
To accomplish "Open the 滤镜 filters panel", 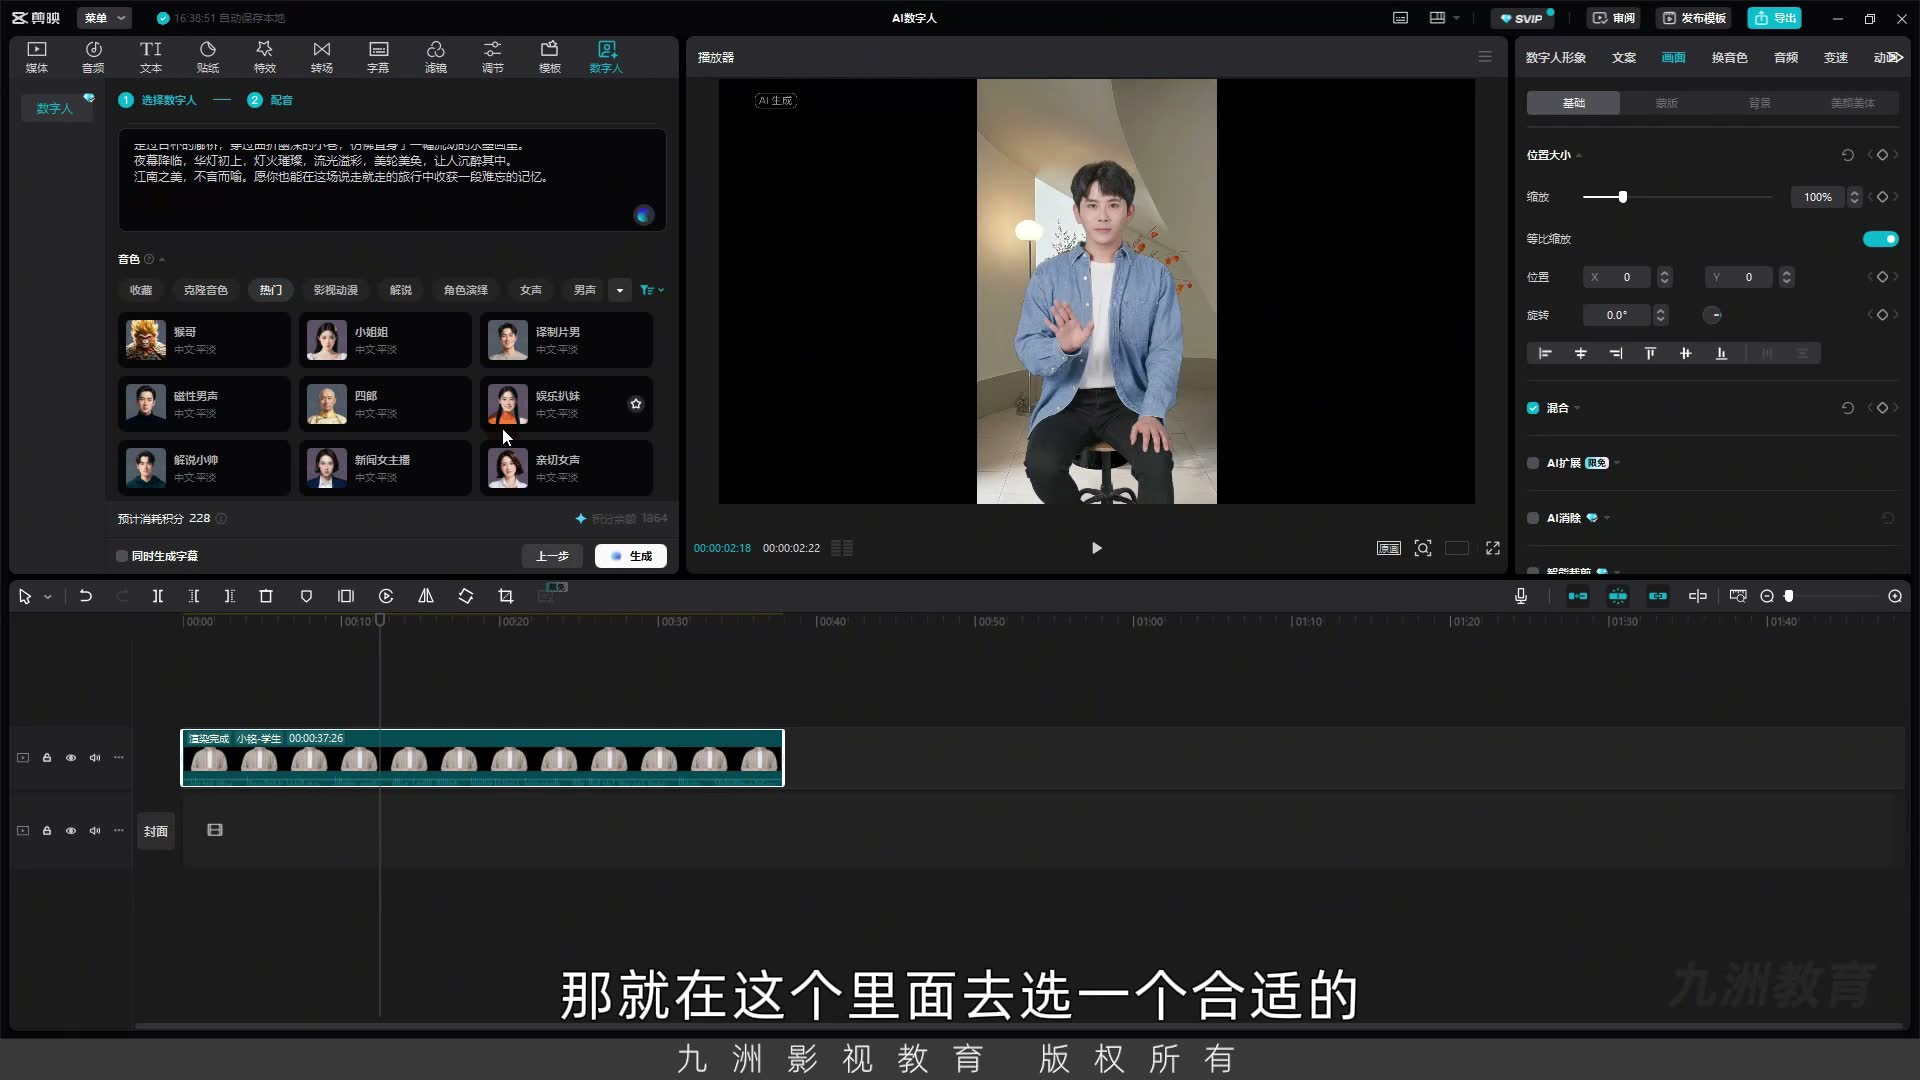I will 436,57.
